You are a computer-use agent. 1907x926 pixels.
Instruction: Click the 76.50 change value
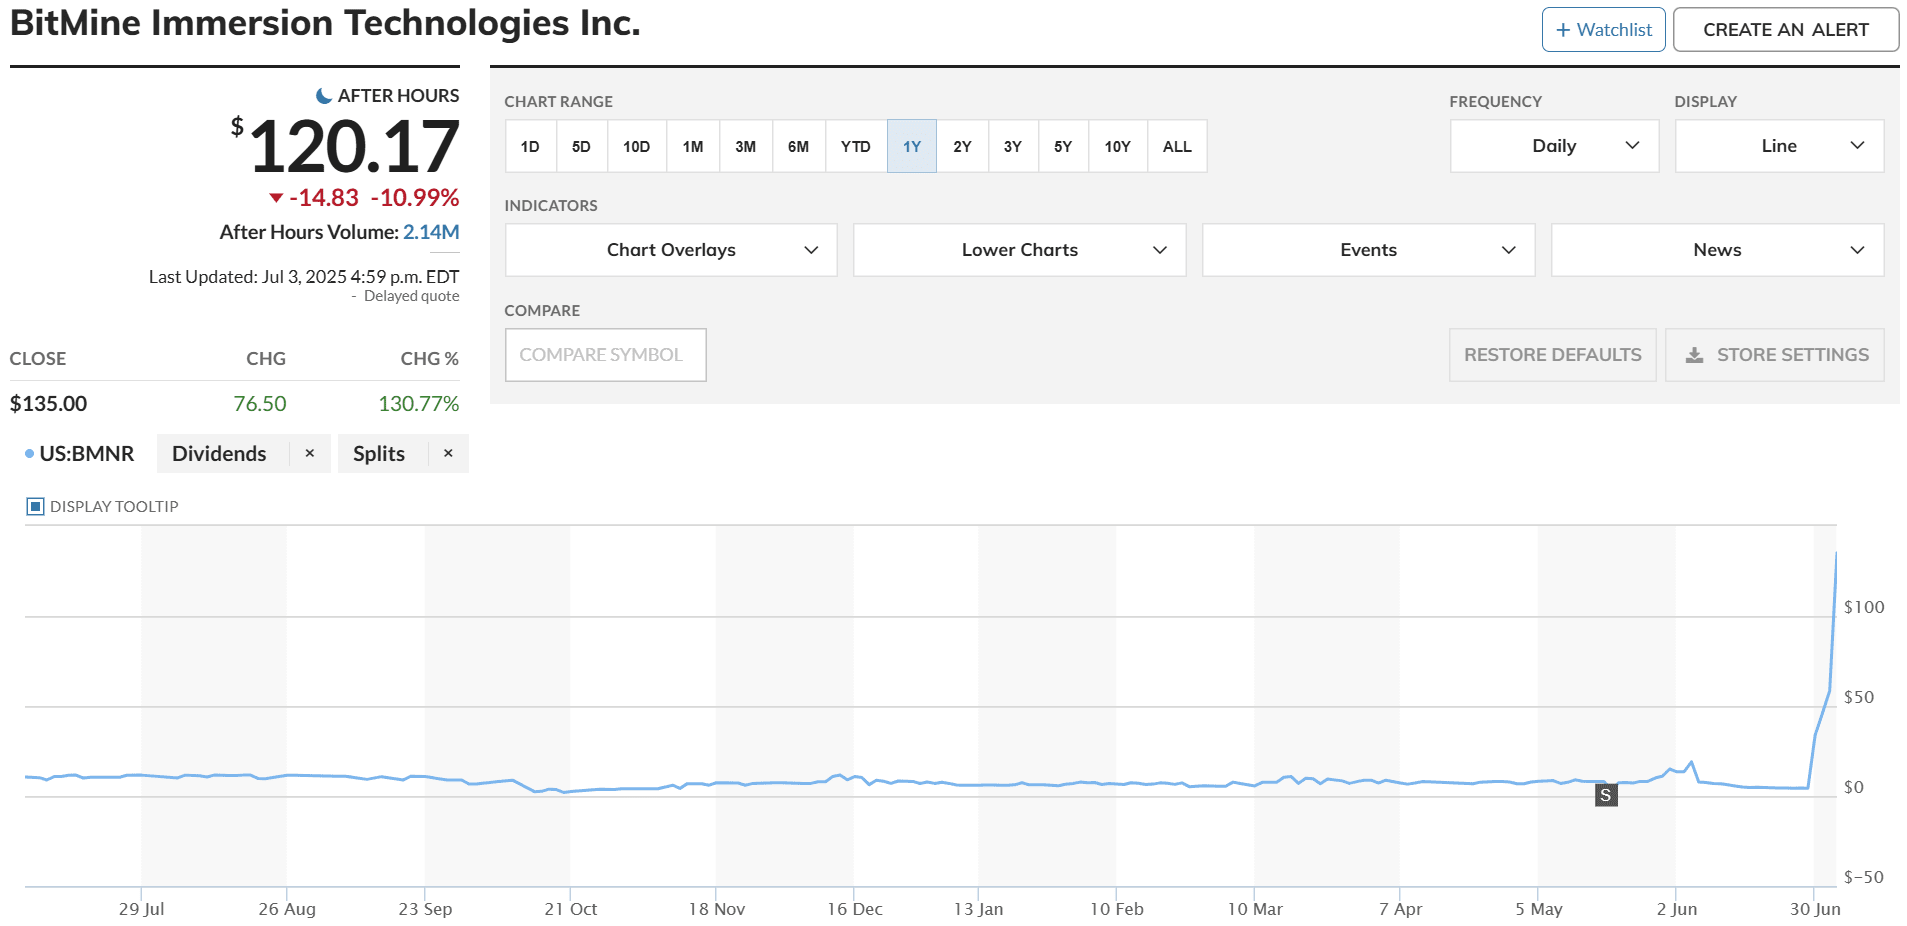260,404
